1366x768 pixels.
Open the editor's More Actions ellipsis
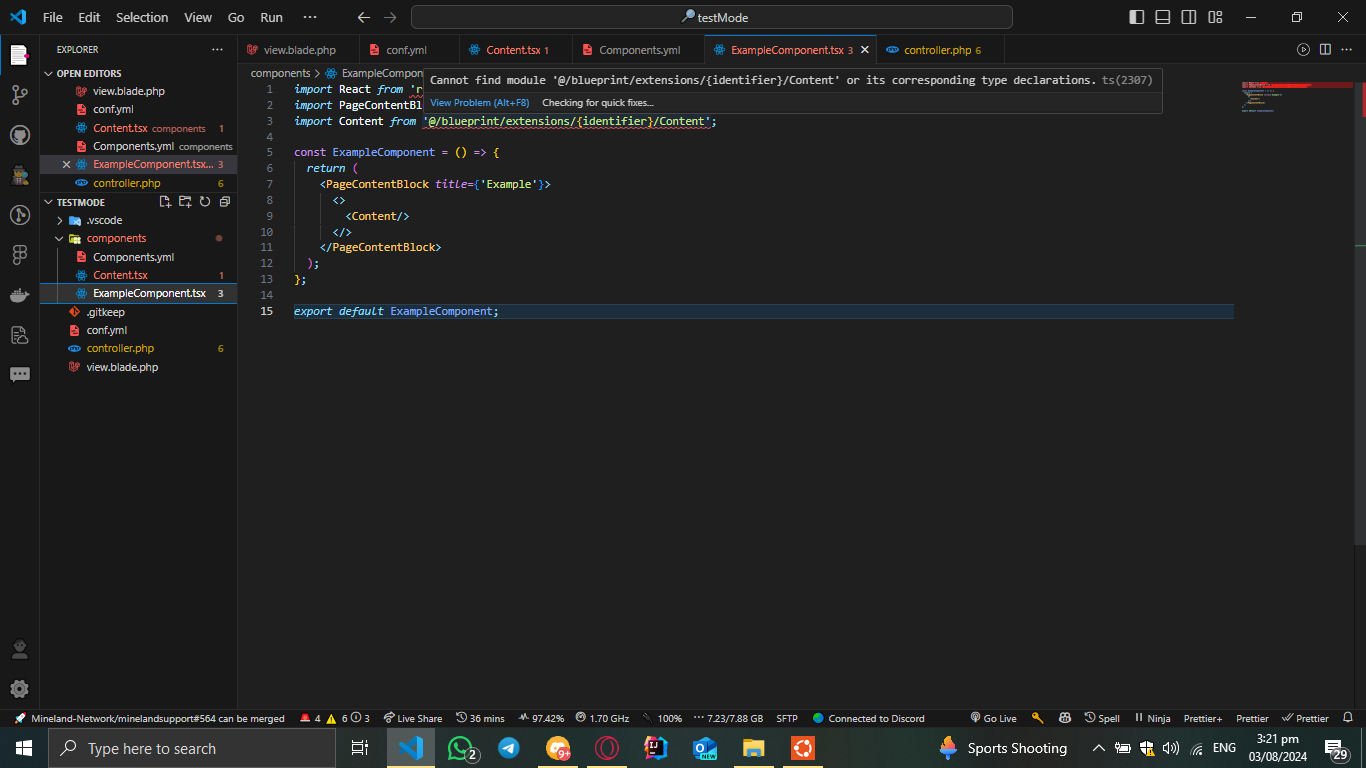coord(1347,49)
